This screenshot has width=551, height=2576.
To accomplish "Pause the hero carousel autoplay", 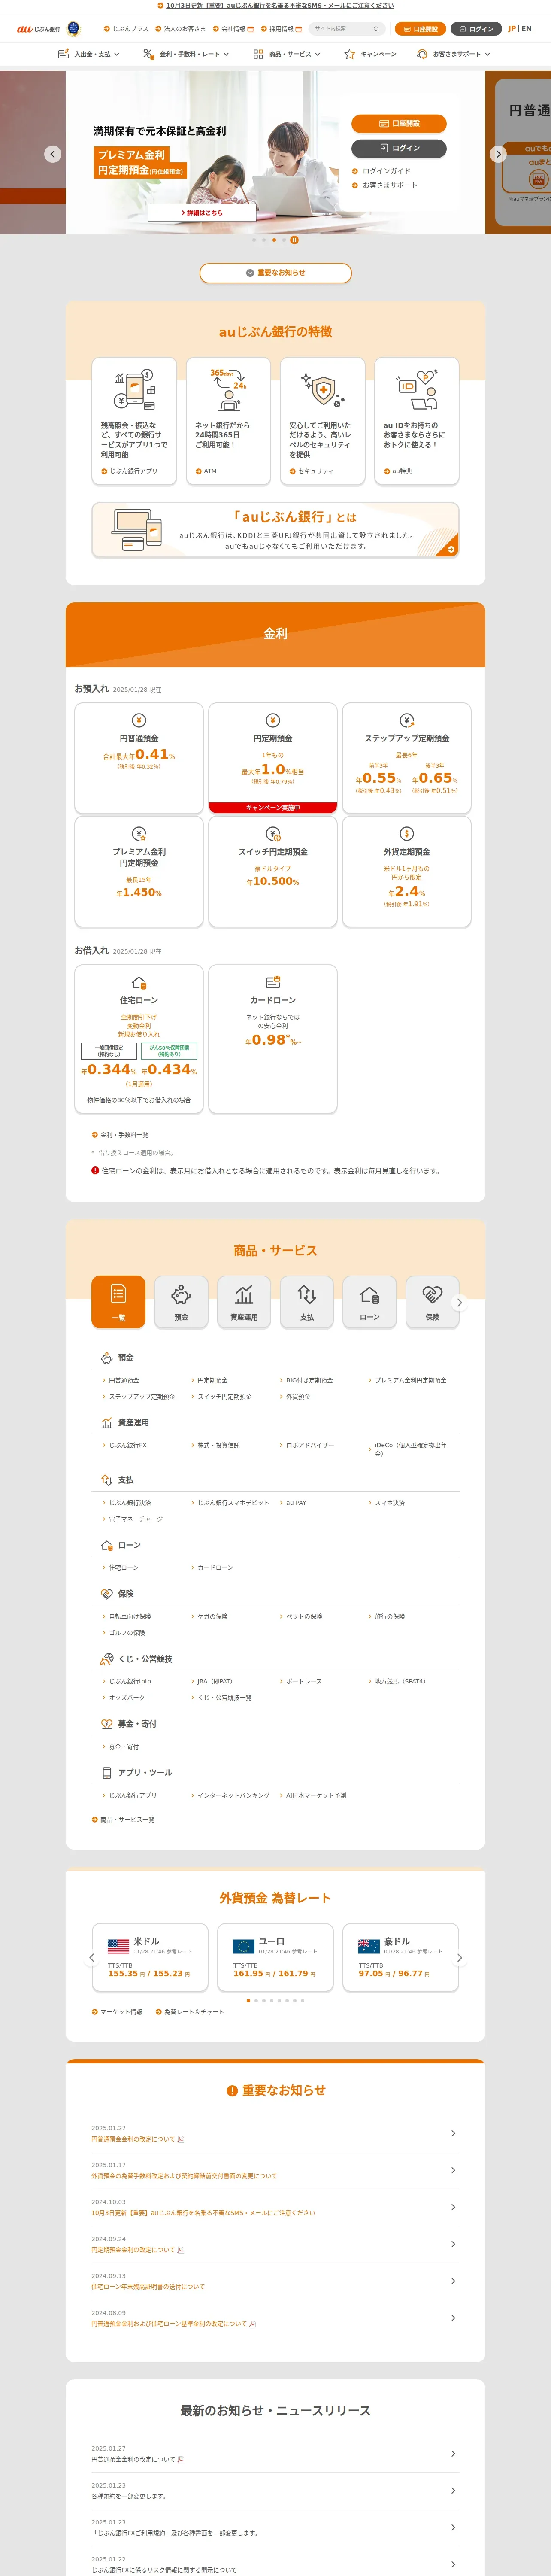I will click(x=294, y=240).
